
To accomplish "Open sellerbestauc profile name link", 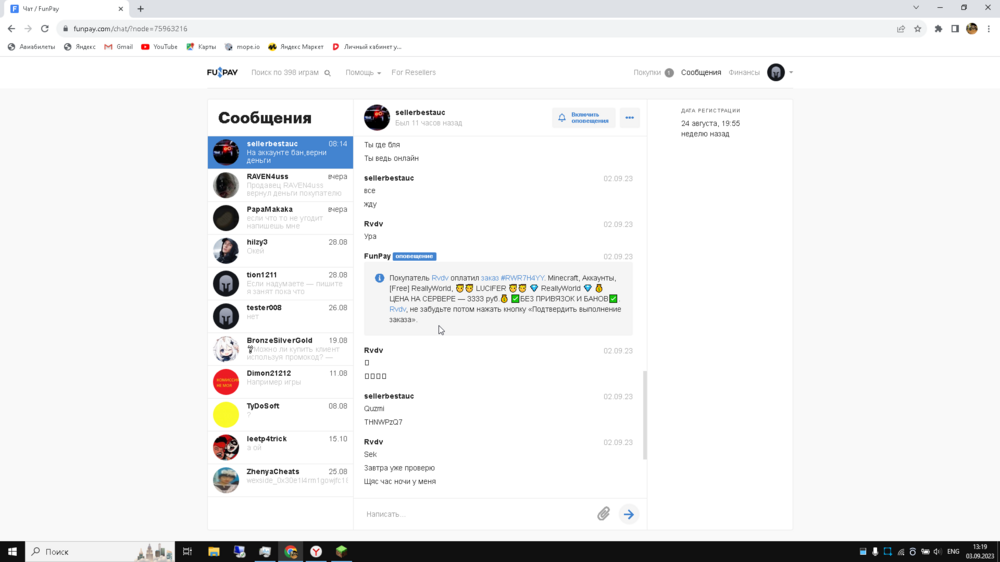I will [x=420, y=112].
